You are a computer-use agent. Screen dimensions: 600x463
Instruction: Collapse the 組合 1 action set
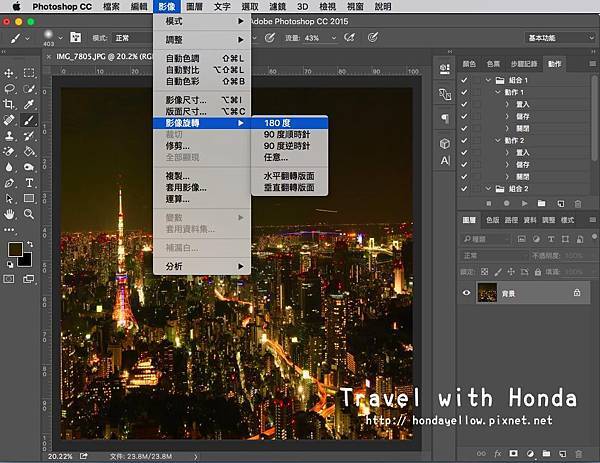click(x=488, y=80)
